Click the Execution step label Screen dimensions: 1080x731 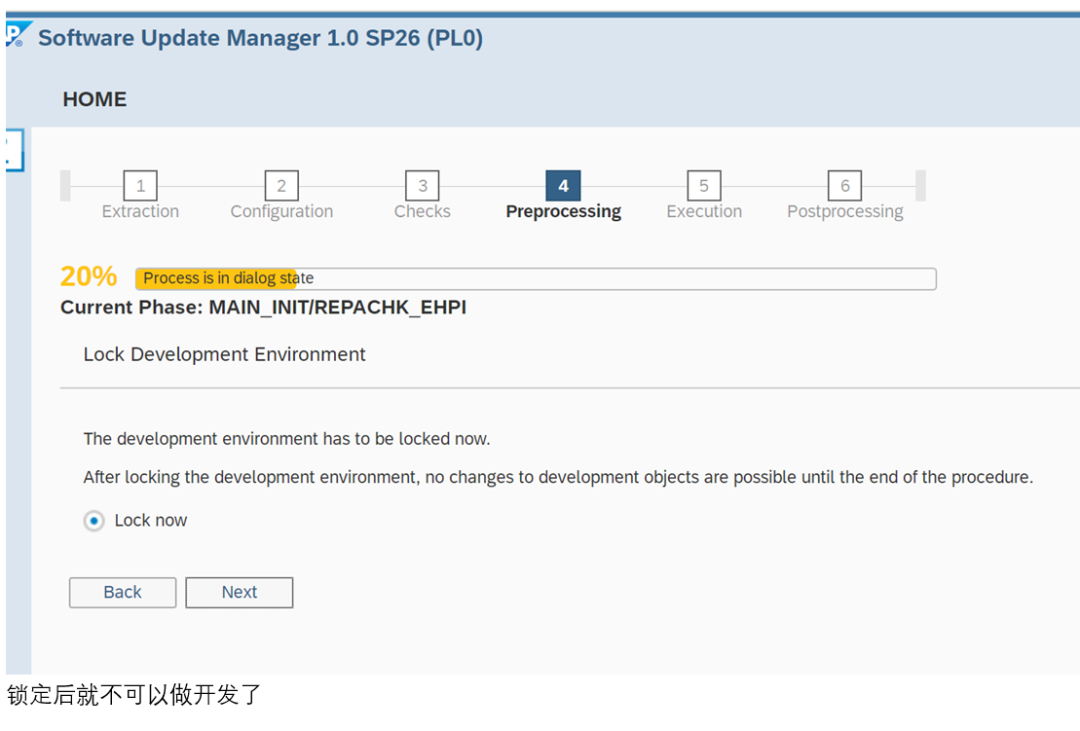click(704, 212)
